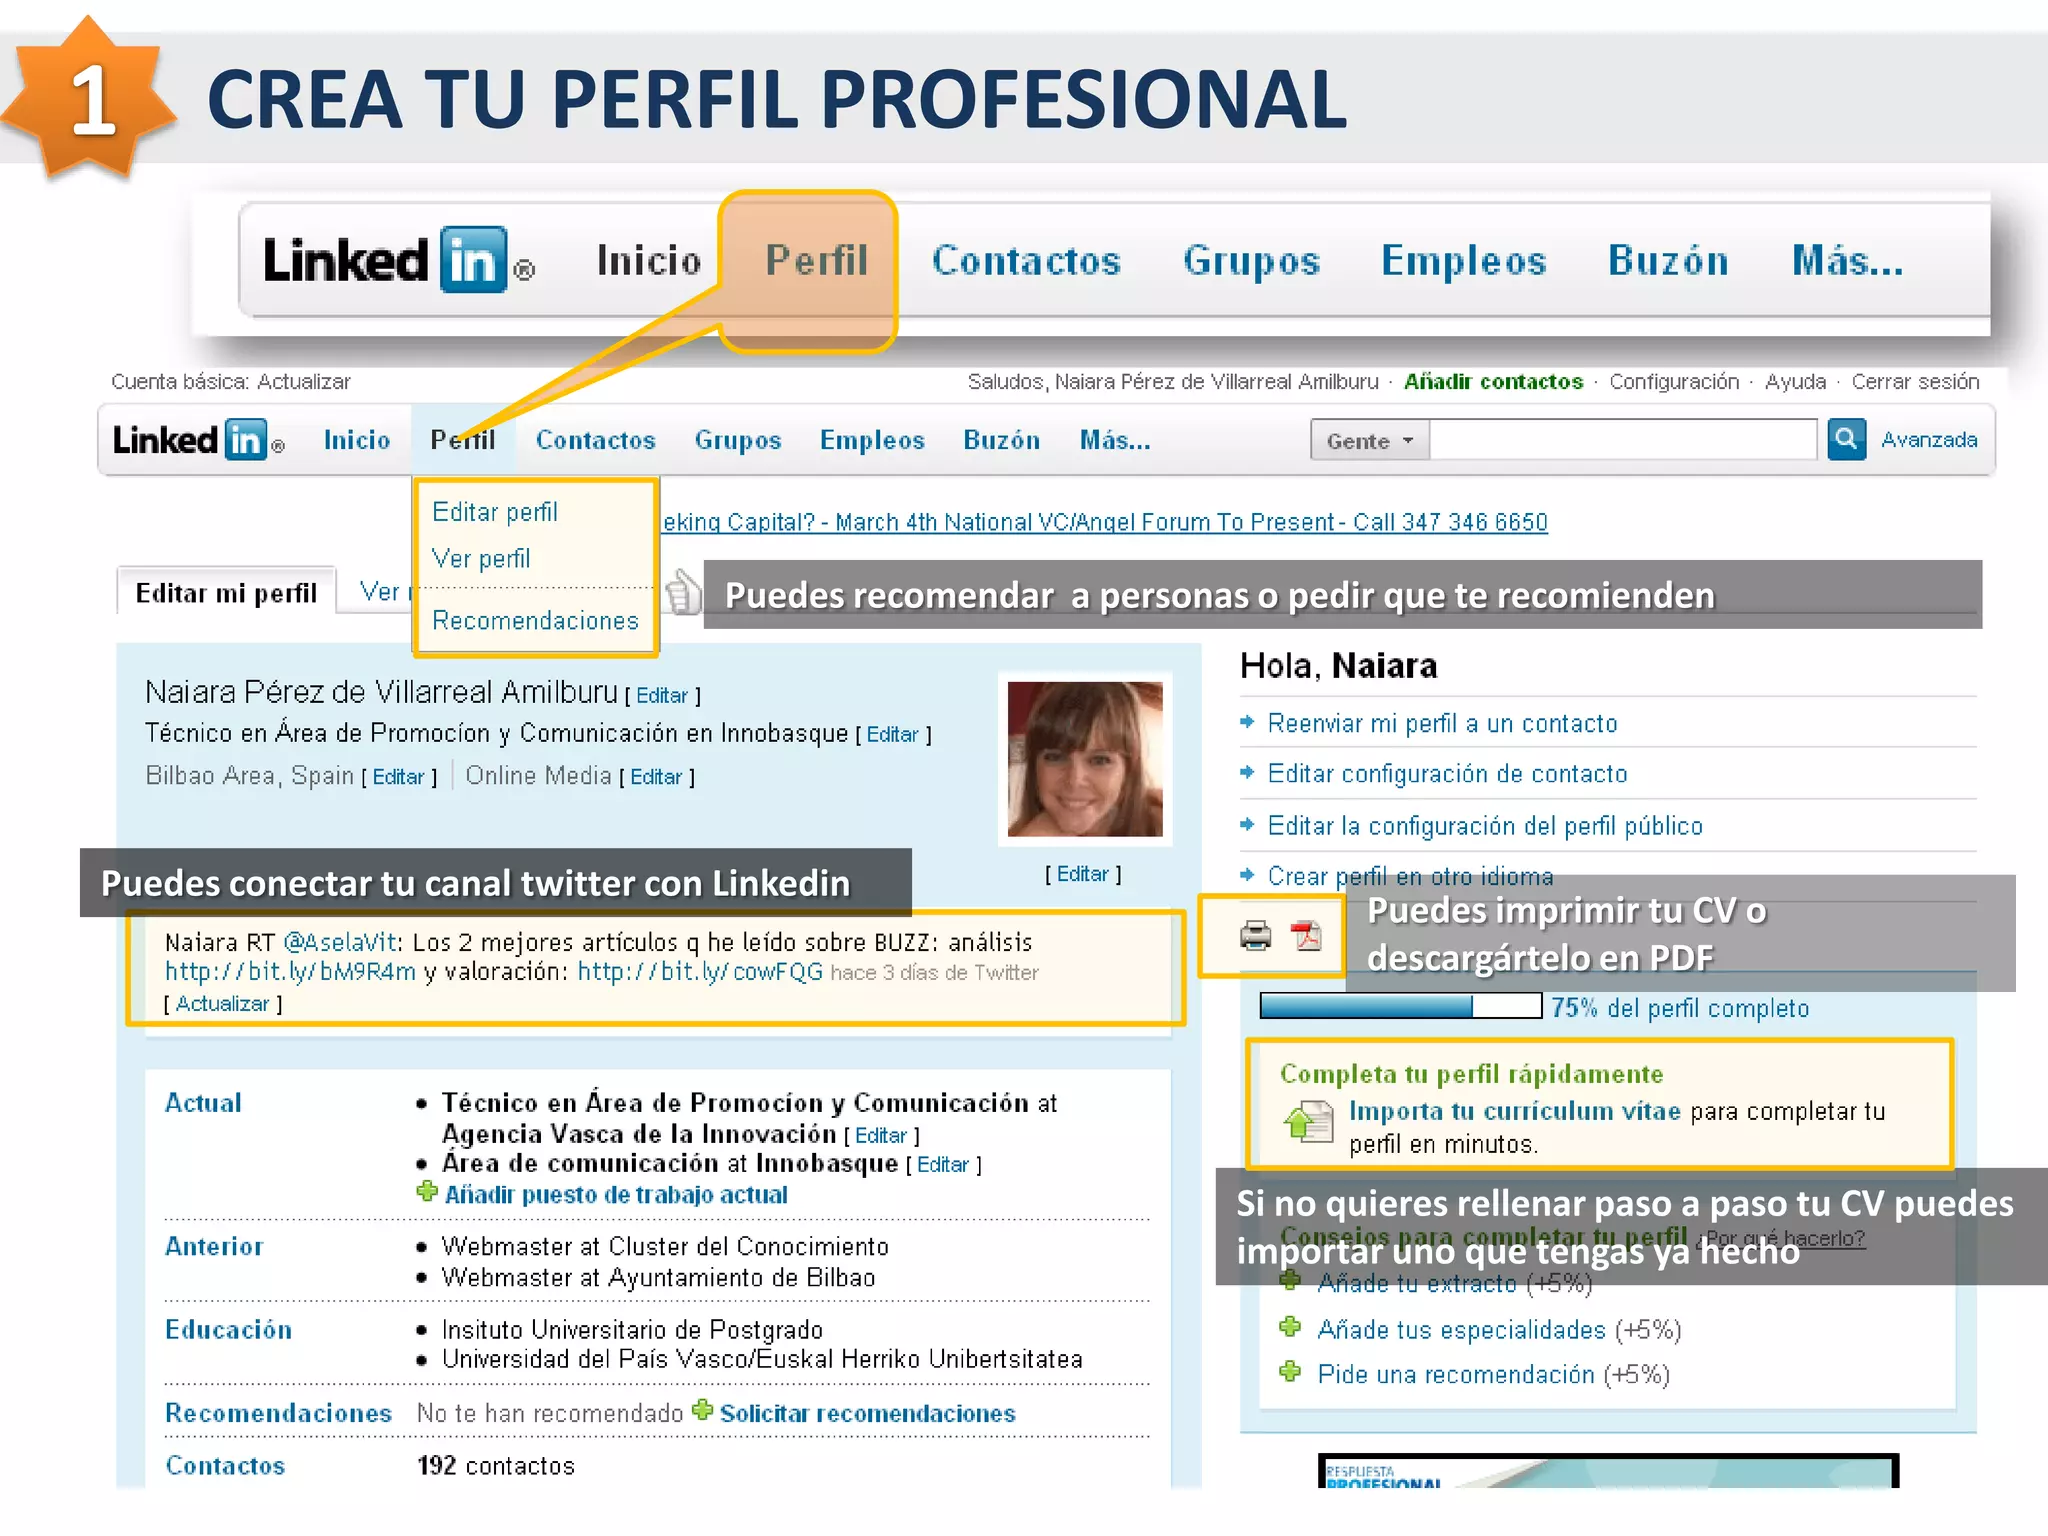The height and width of the screenshot is (1536, 2048).
Task: Click green plus beside Añade tus especialidades
Action: 1290,1327
